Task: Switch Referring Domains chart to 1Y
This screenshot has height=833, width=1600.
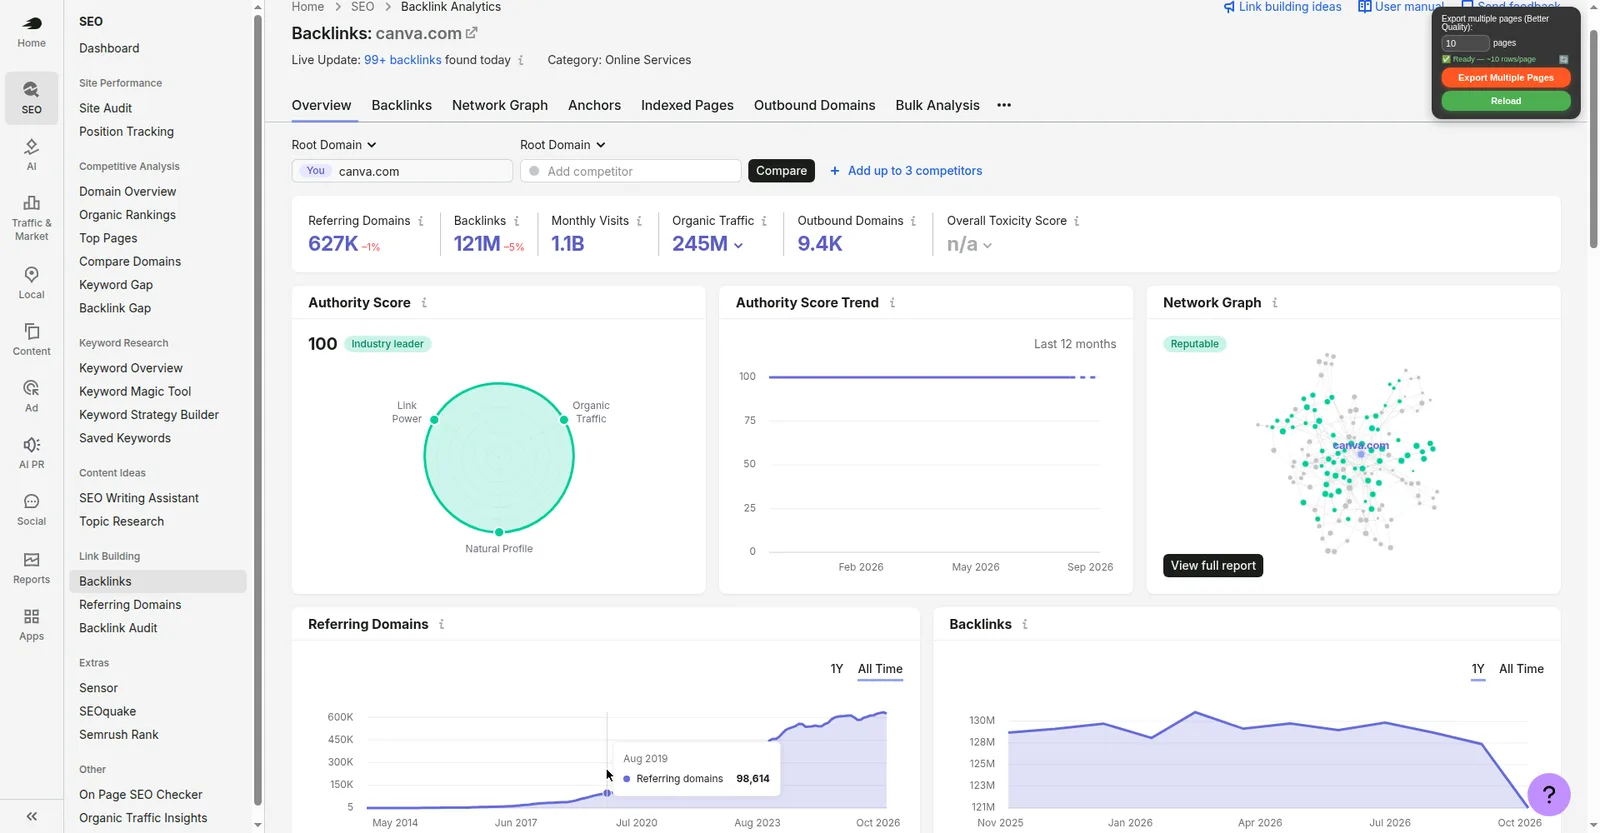Action: click(x=837, y=669)
